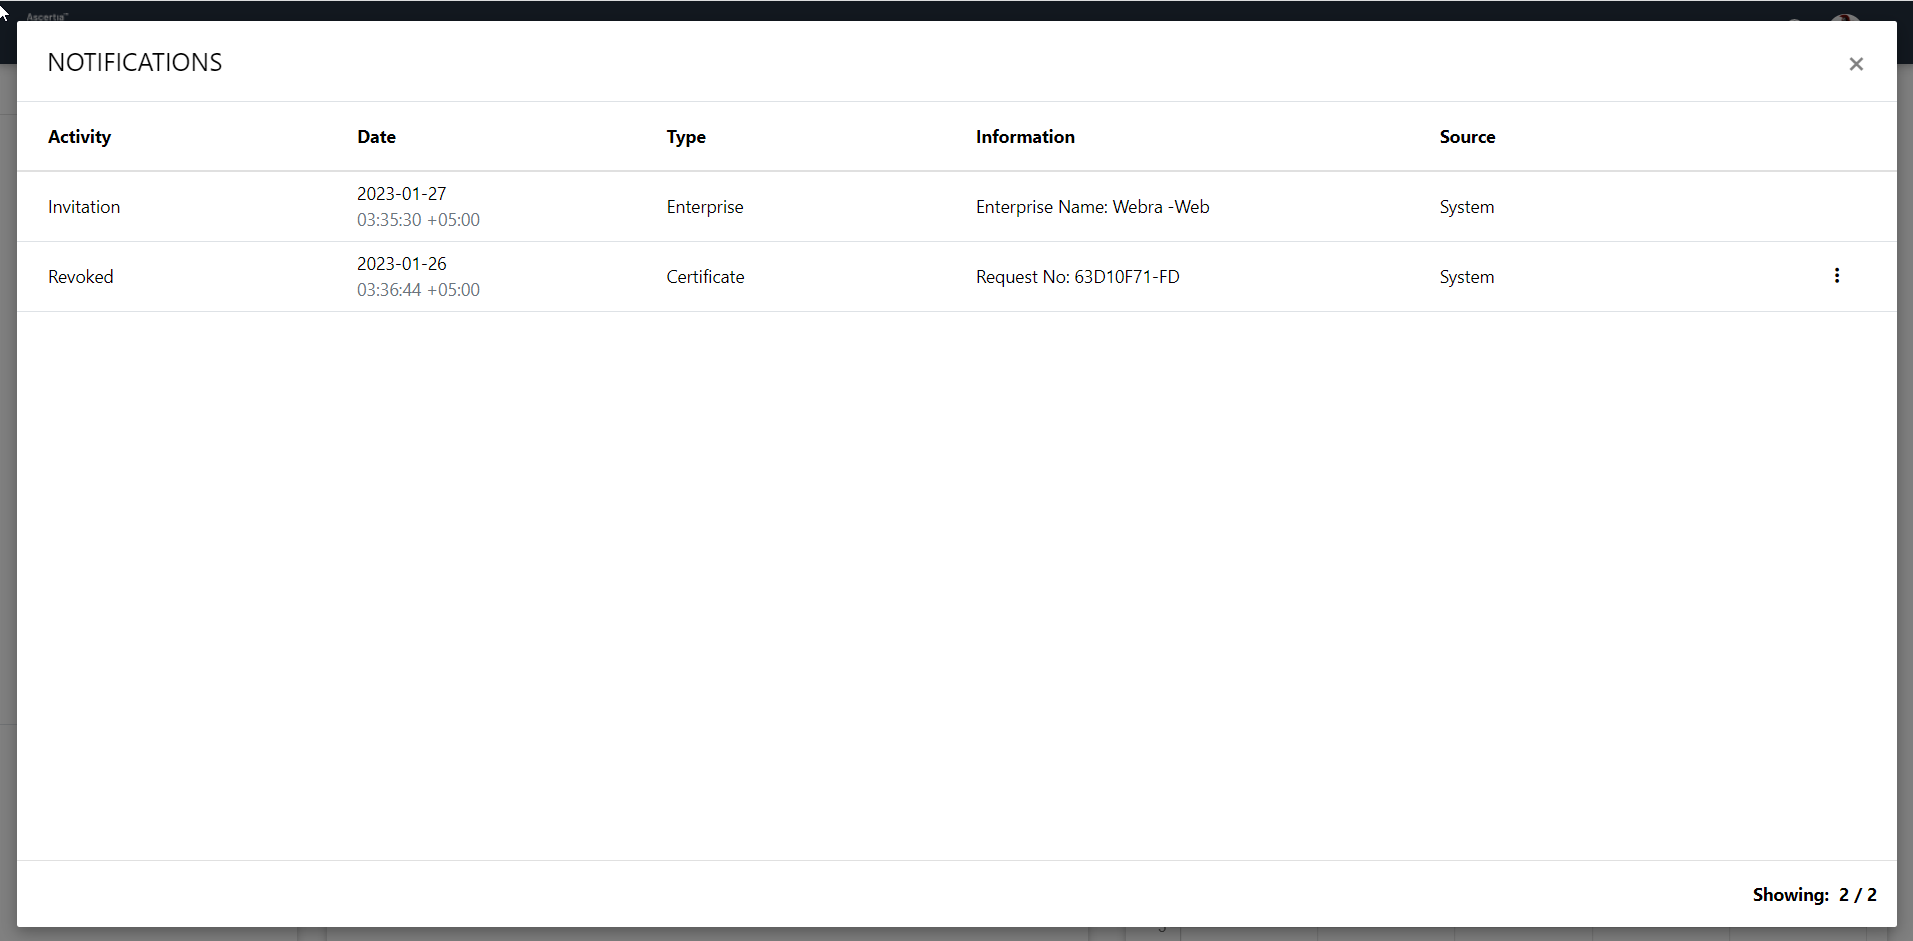Click Request No: 63D10F71-FD entry
This screenshot has width=1913, height=941.
pyautogui.click(x=1077, y=277)
